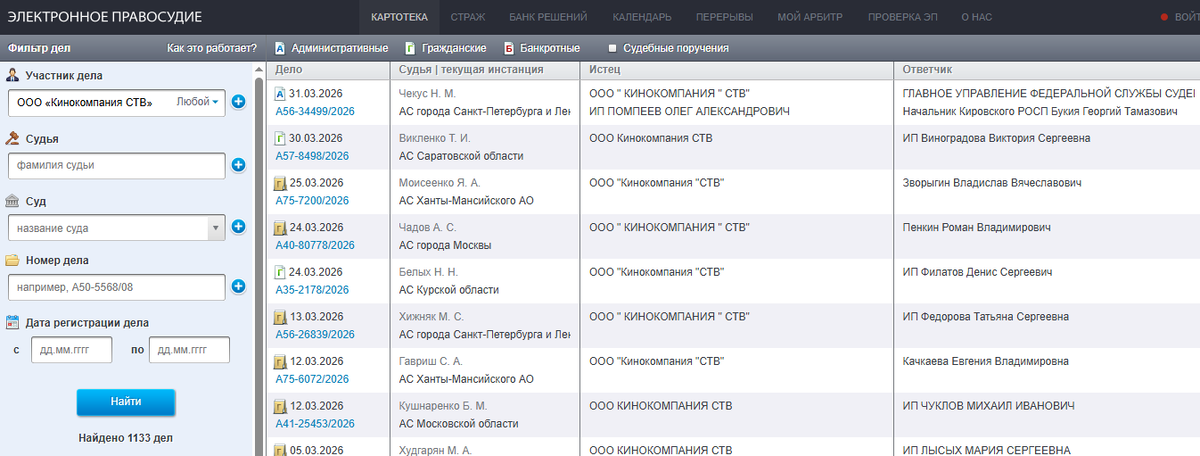Open the Мой арбитр tab
The width and height of the screenshot is (1200, 456).
click(811, 17)
